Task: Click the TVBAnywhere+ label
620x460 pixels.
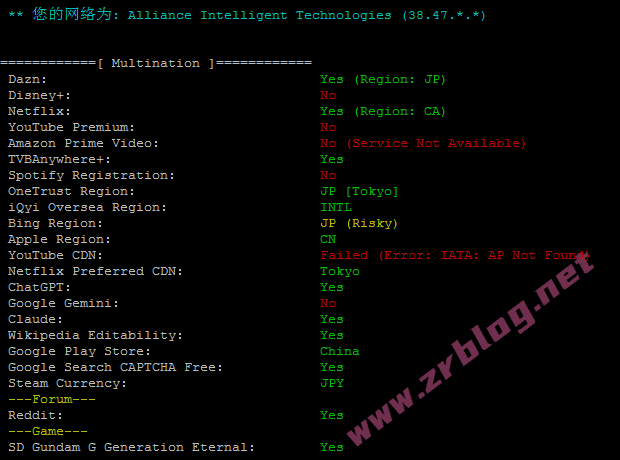Action: tap(59, 159)
